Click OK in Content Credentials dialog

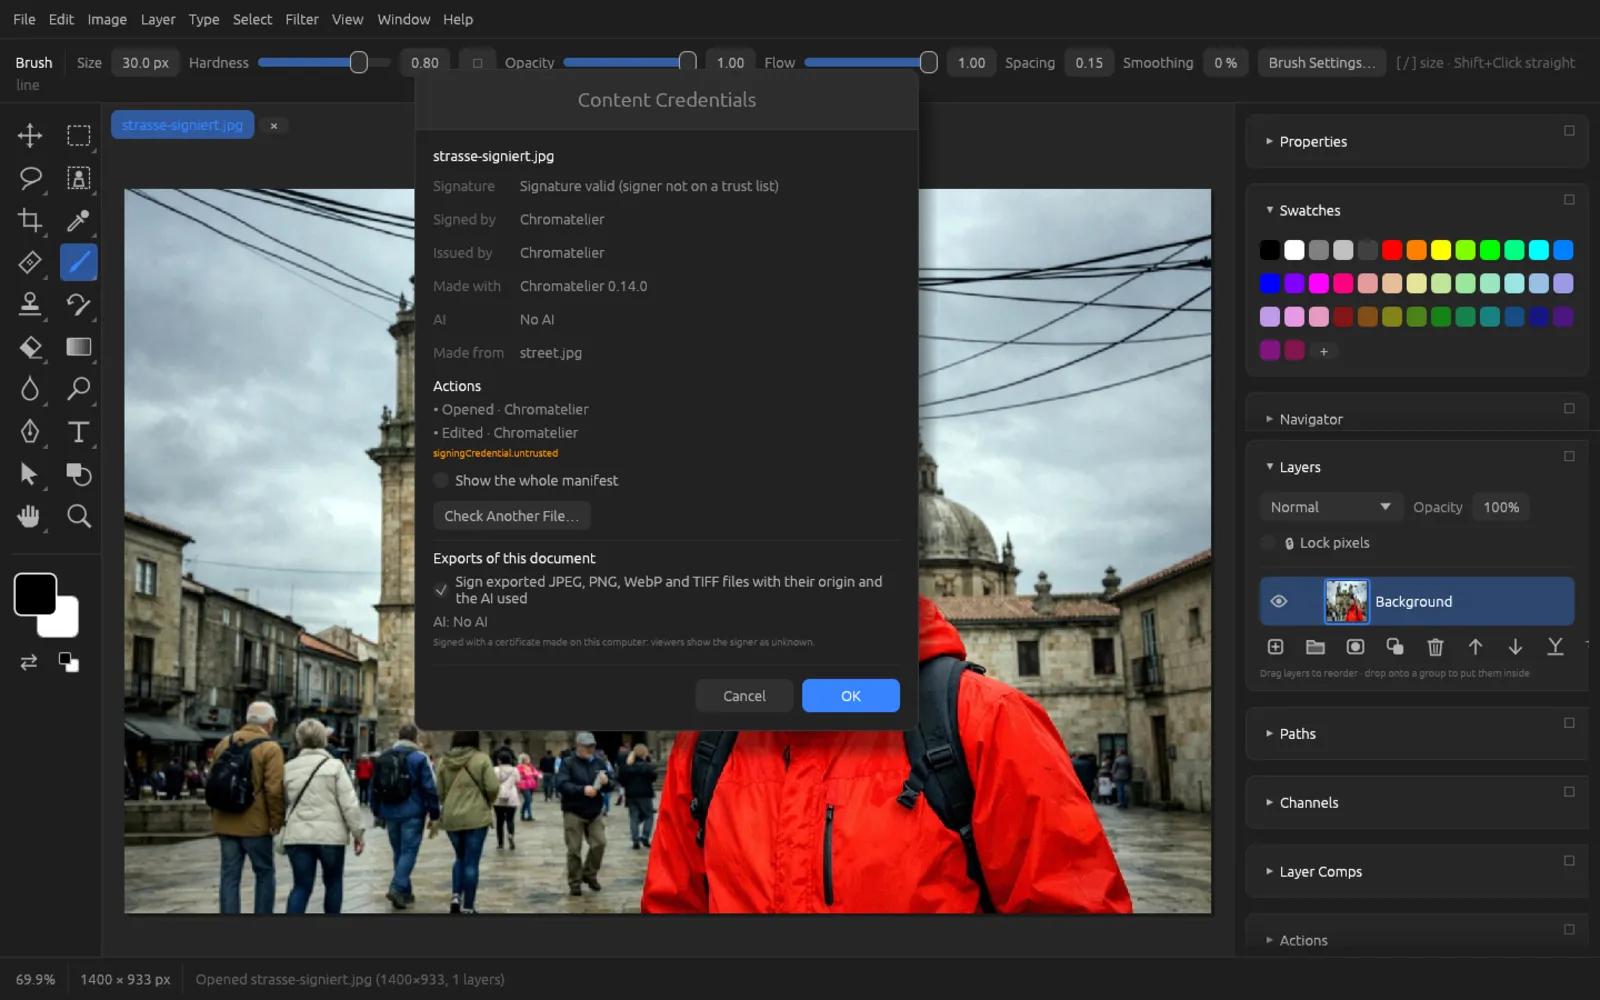[x=850, y=696]
